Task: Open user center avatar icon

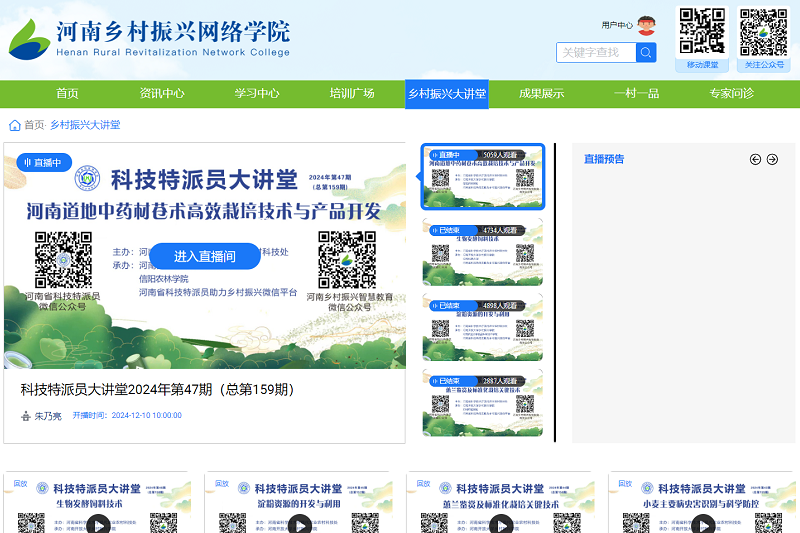Action: [646, 26]
